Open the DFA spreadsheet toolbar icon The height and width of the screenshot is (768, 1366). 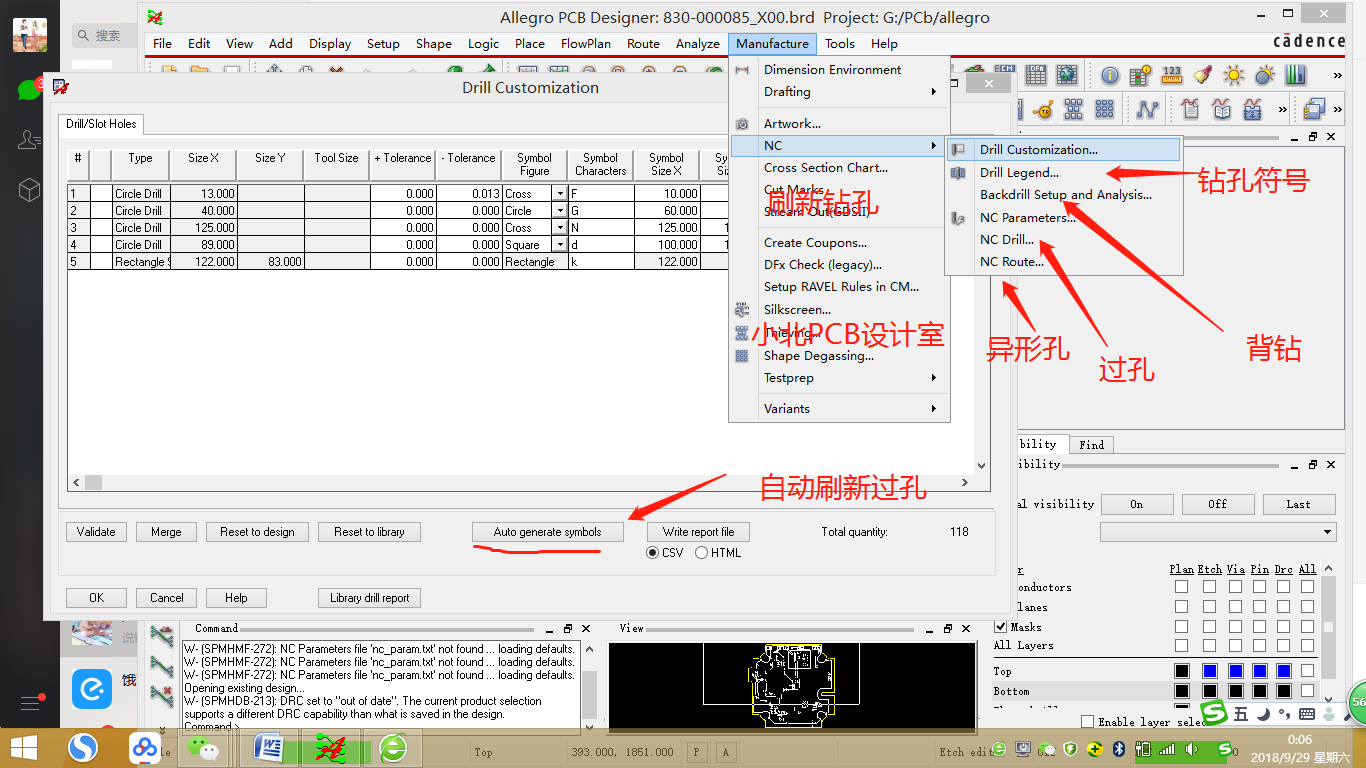click(1036, 74)
